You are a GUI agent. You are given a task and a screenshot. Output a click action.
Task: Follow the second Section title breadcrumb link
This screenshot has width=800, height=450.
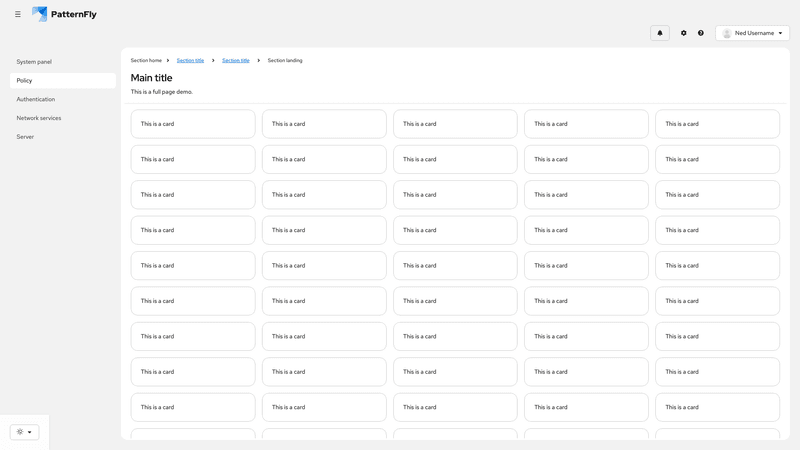[236, 60]
